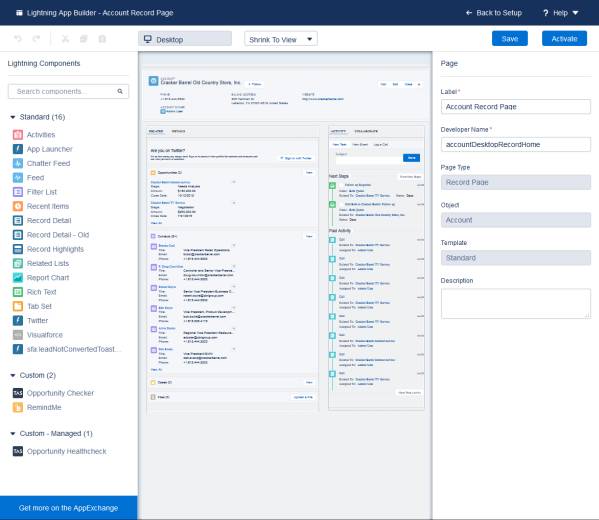Screen dimensions: 599x520
Task: Collapse the Standard (16) section
Action: [13, 117]
